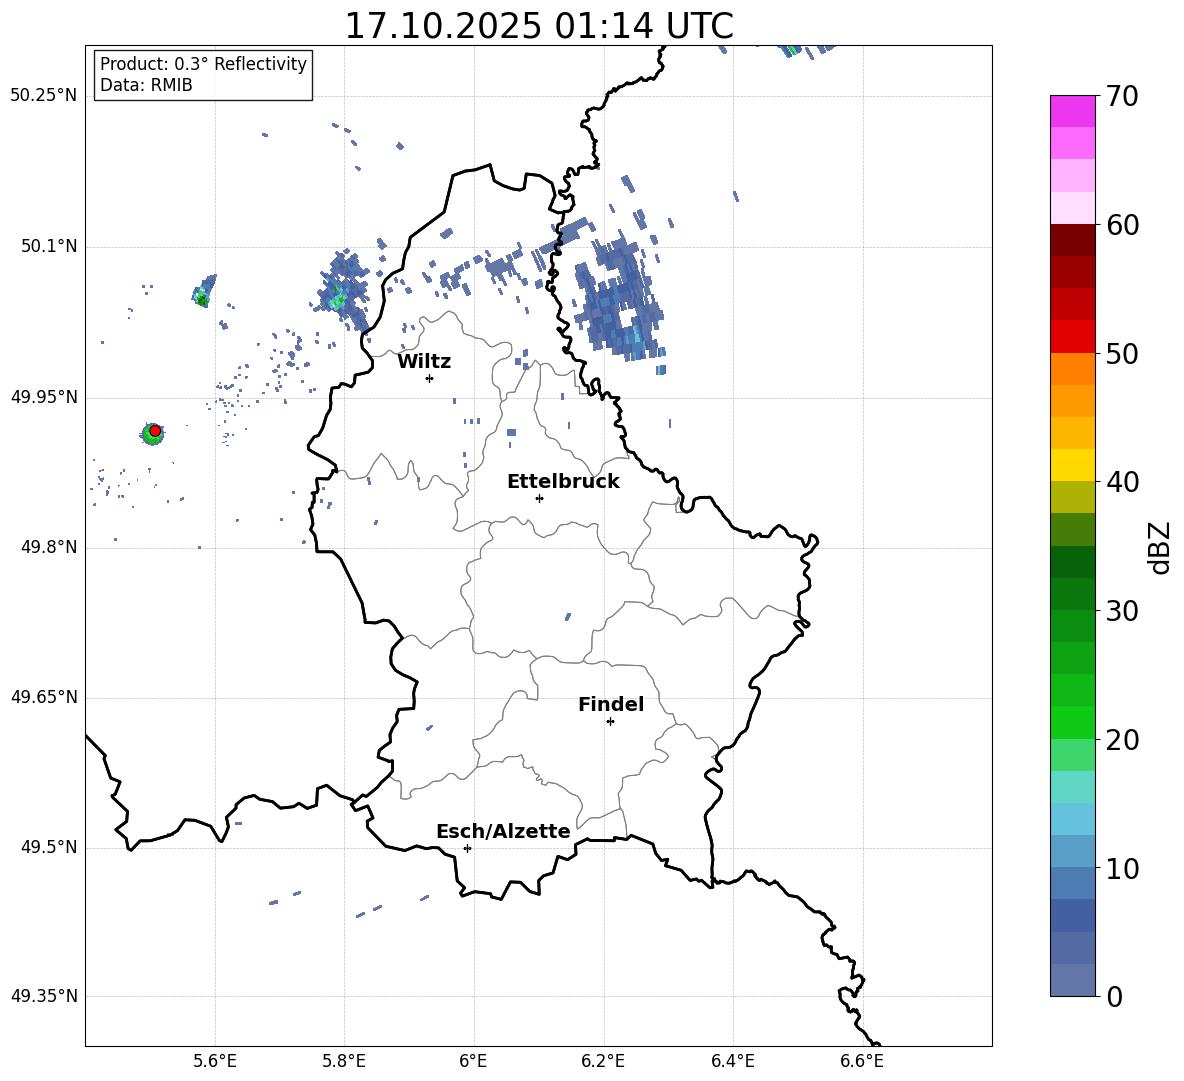Click the colorbar 50 tick label
Viewport: 1184px width, 1081px height.
click(x=1122, y=353)
